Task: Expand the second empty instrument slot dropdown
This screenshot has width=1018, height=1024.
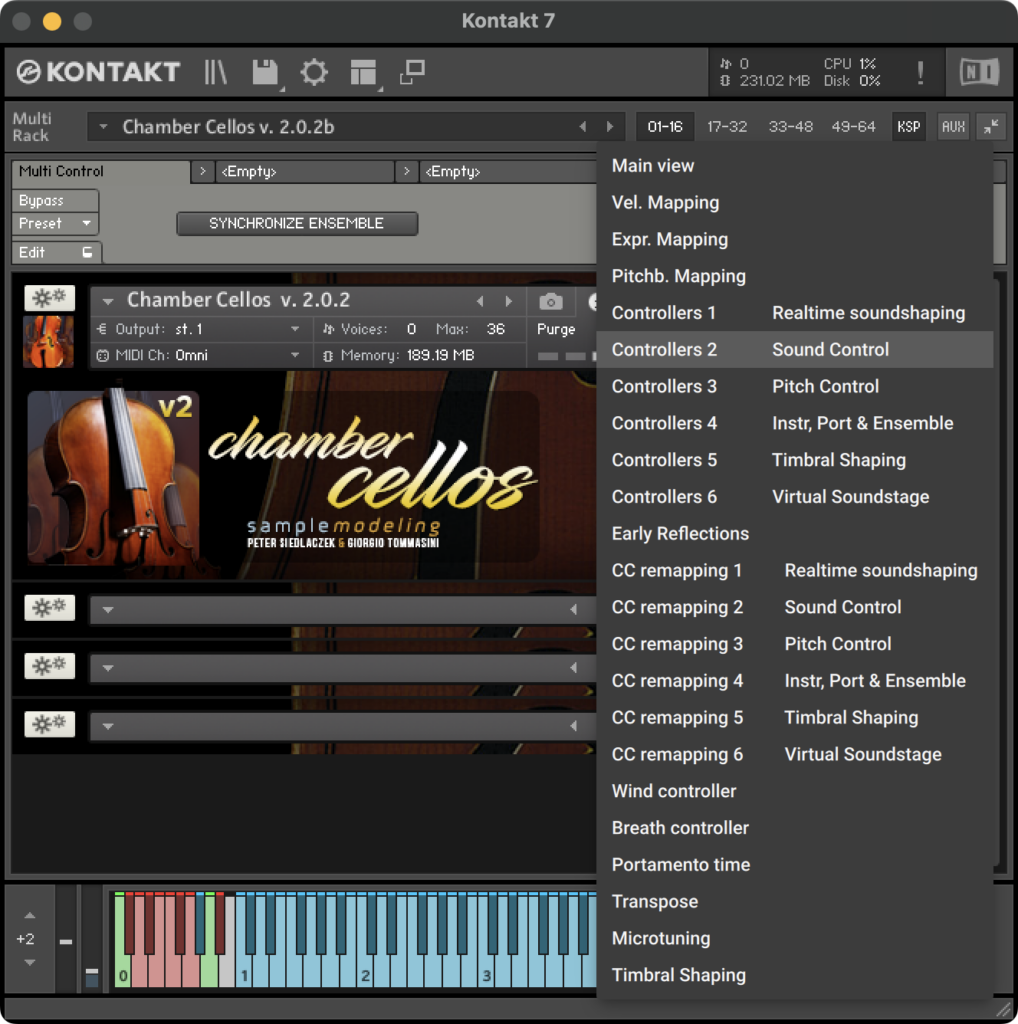Action: click(x=108, y=610)
